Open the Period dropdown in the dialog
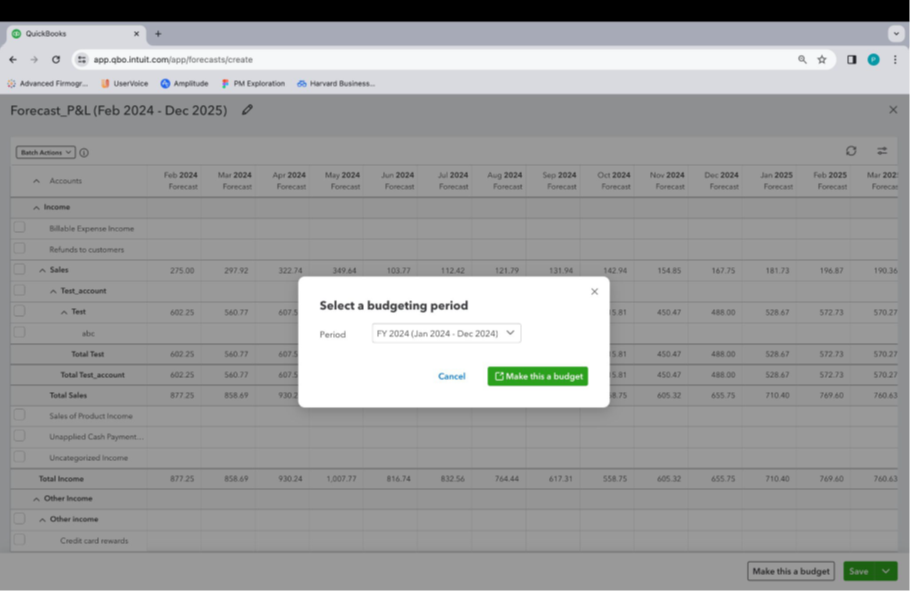Image resolution: width=910 pixels, height=591 pixels. [x=446, y=334]
